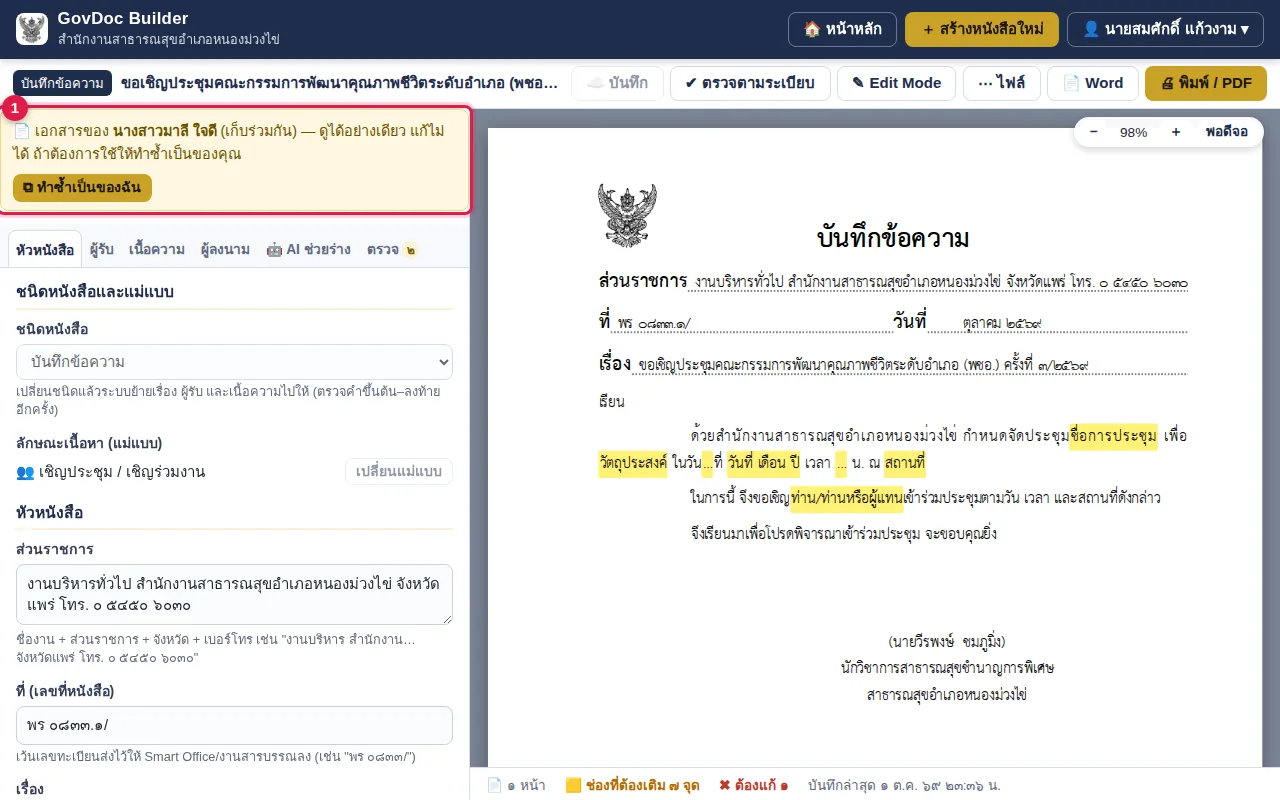The height and width of the screenshot is (800, 1280).
Task: Switch to ผู้รับ tab
Action: click(x=101, y=249)
